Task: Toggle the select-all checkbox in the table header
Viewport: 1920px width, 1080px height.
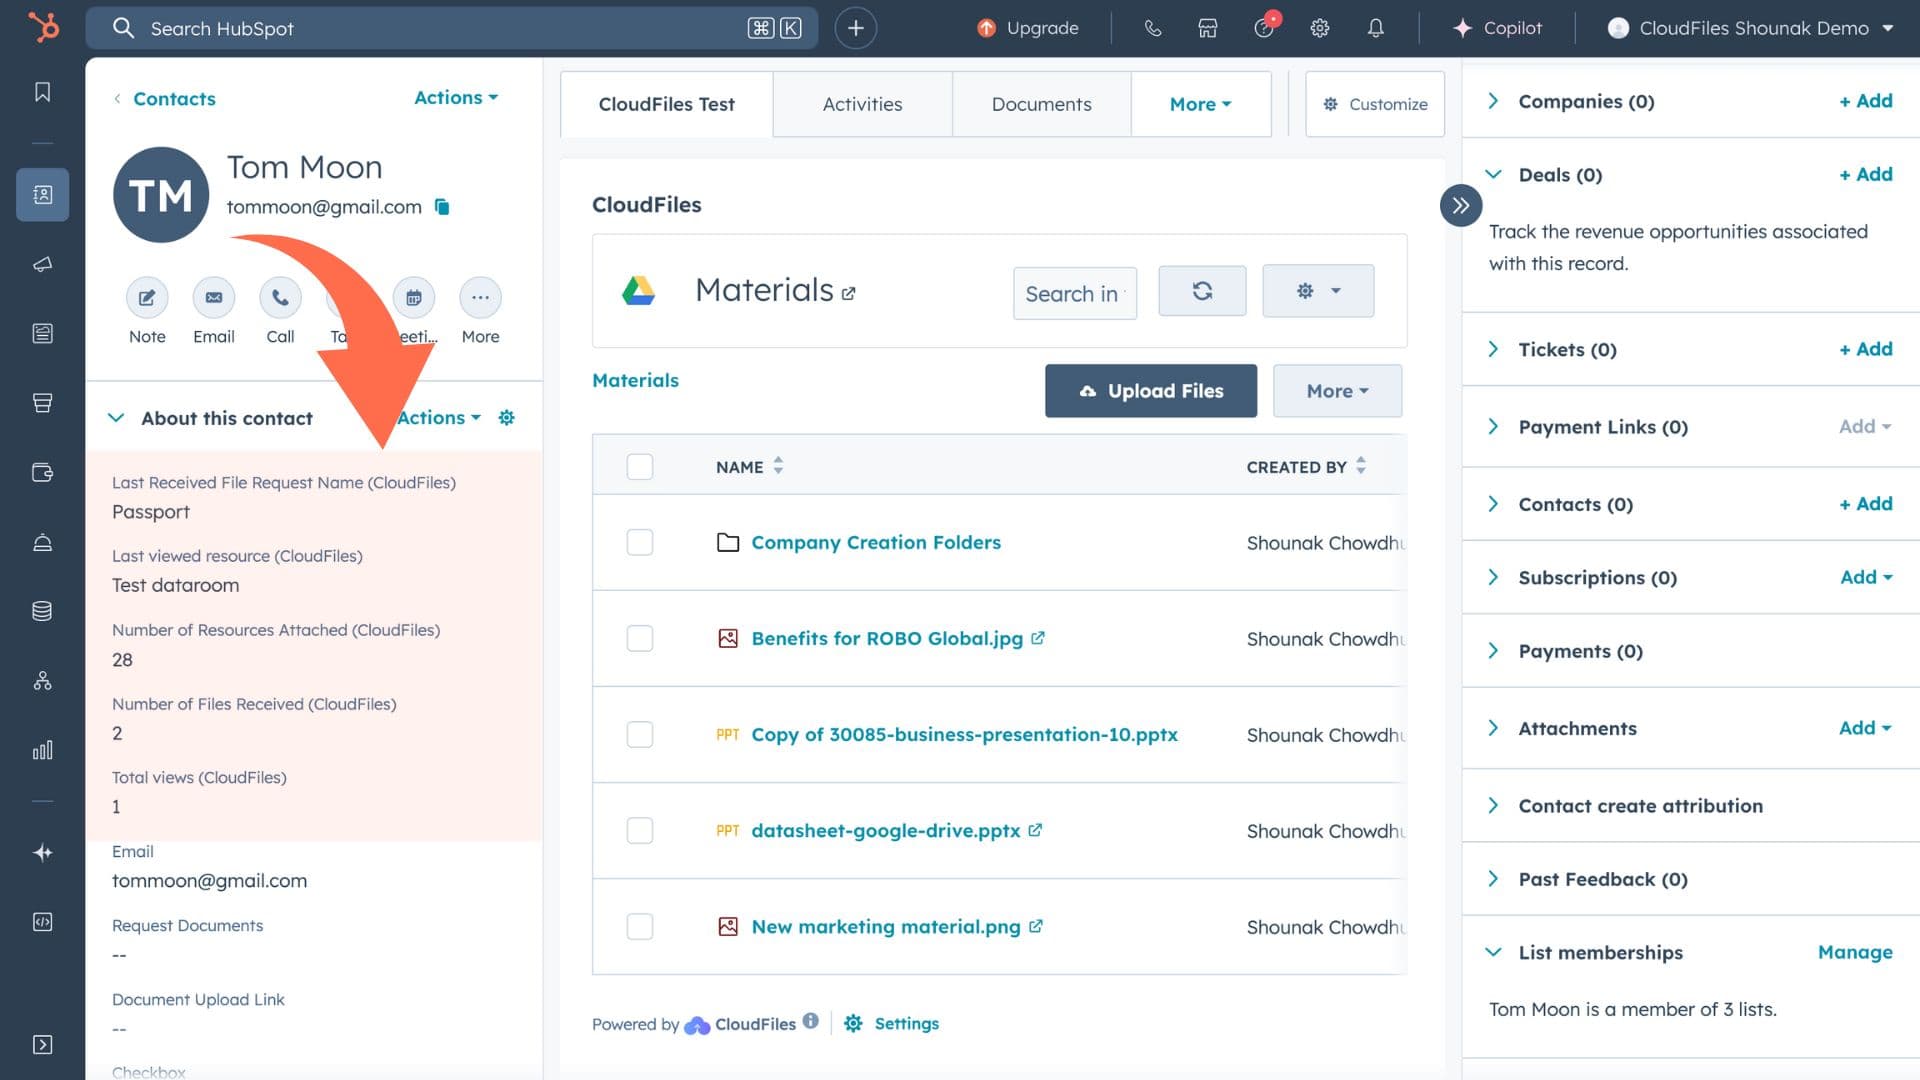Action: (x=639, y=467)
